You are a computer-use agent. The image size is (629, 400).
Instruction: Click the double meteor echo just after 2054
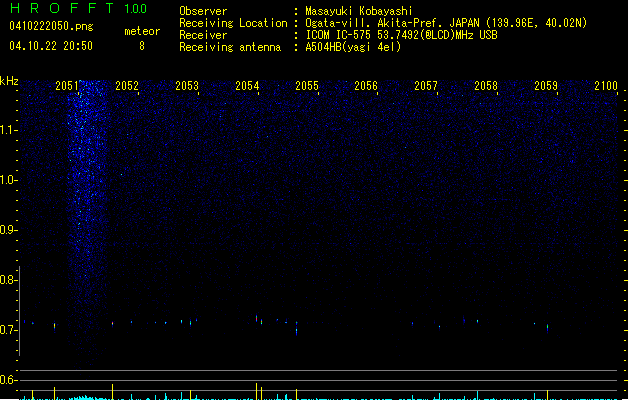click(x=259, y=320)
